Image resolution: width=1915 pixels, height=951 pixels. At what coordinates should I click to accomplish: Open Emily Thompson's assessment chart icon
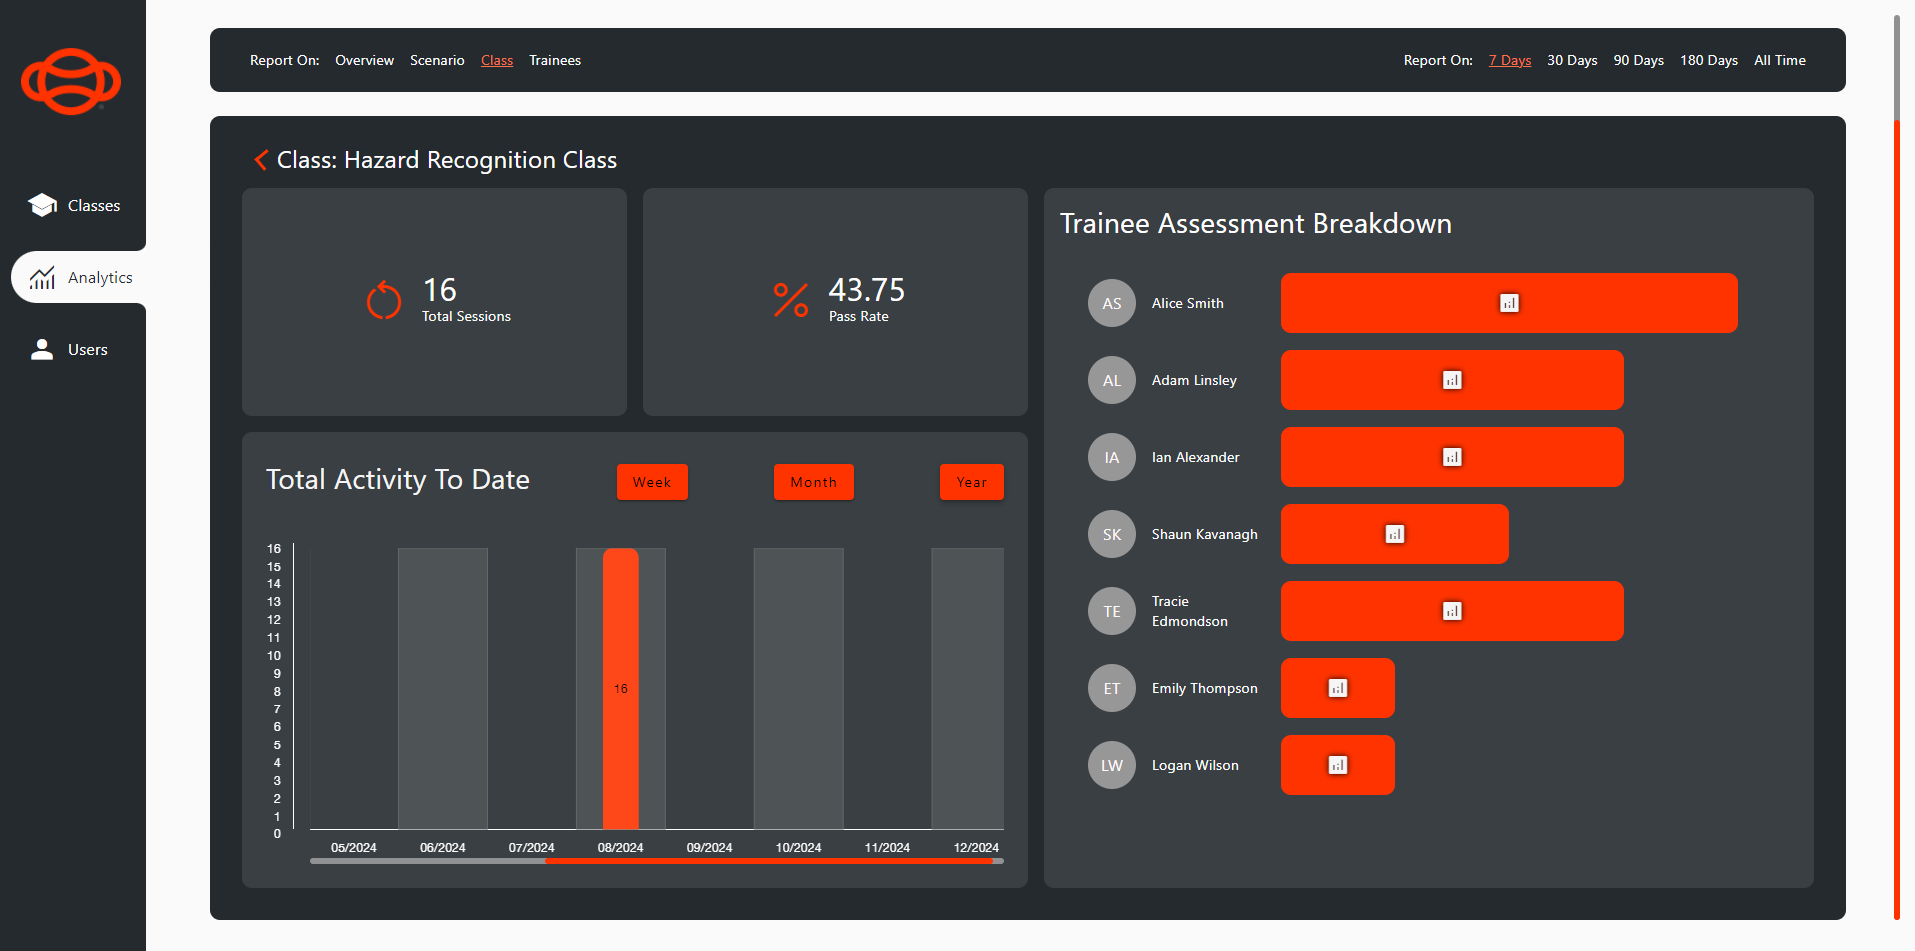1337,688
